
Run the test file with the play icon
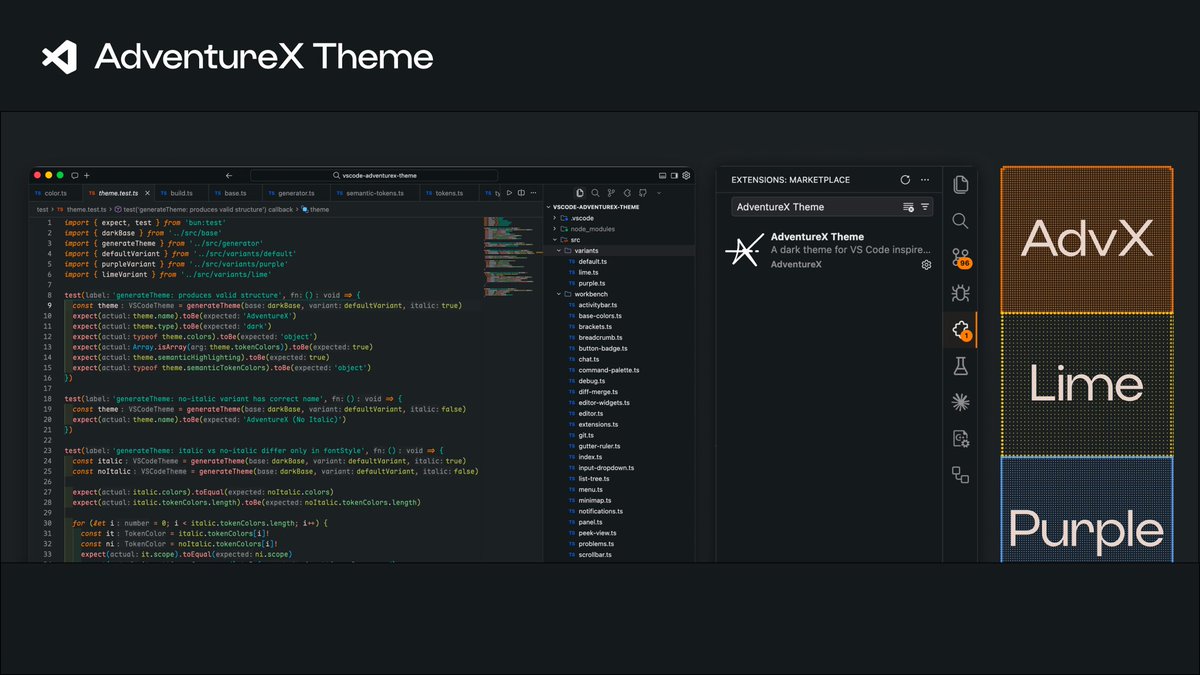[509, 193]
